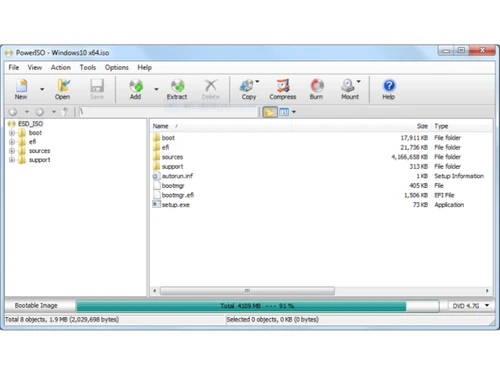The image size is (500, 375).
Task: Click the Setup Information type text
Action: tap(459, 176)
